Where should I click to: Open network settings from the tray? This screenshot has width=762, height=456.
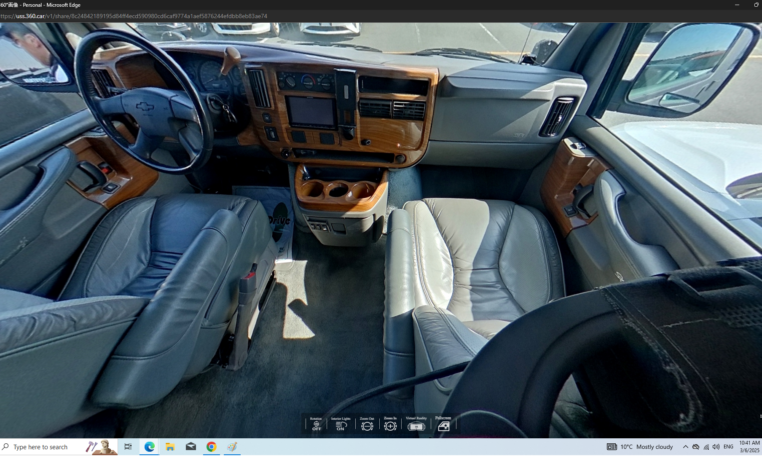tap(706, 447)
